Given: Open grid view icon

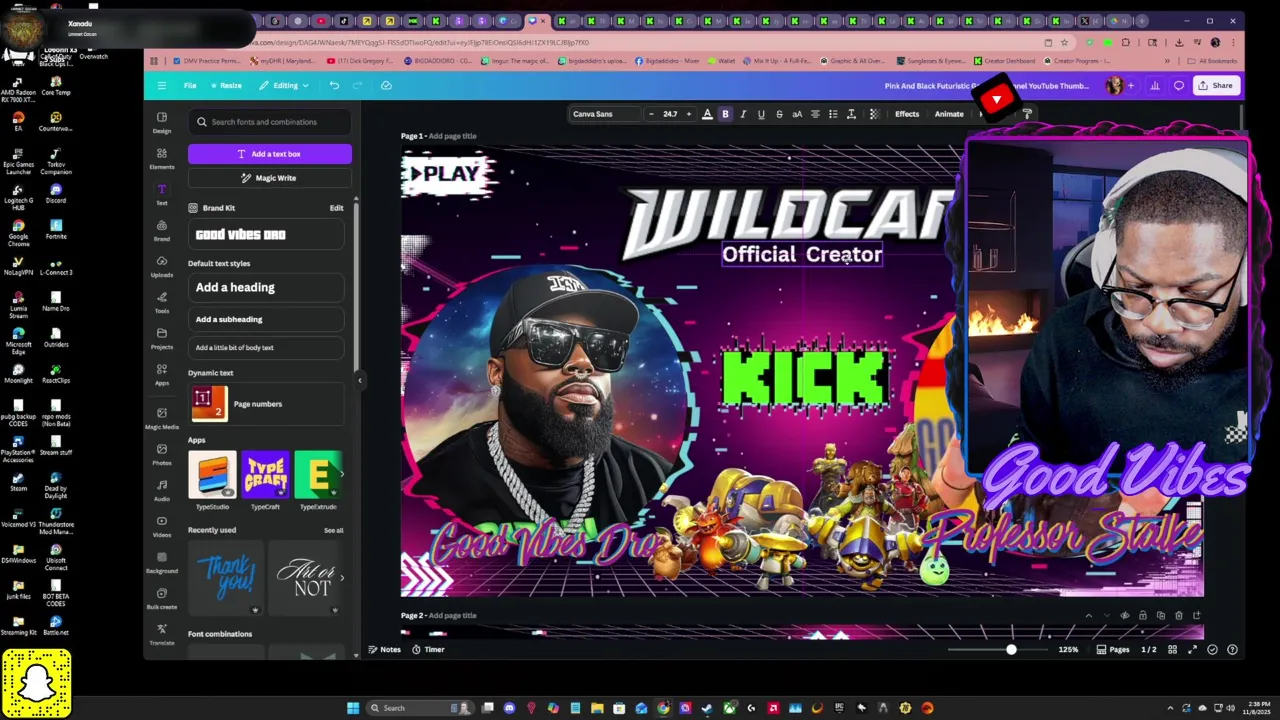Looking at the screenshot, I should click(x=1173, y=650).
